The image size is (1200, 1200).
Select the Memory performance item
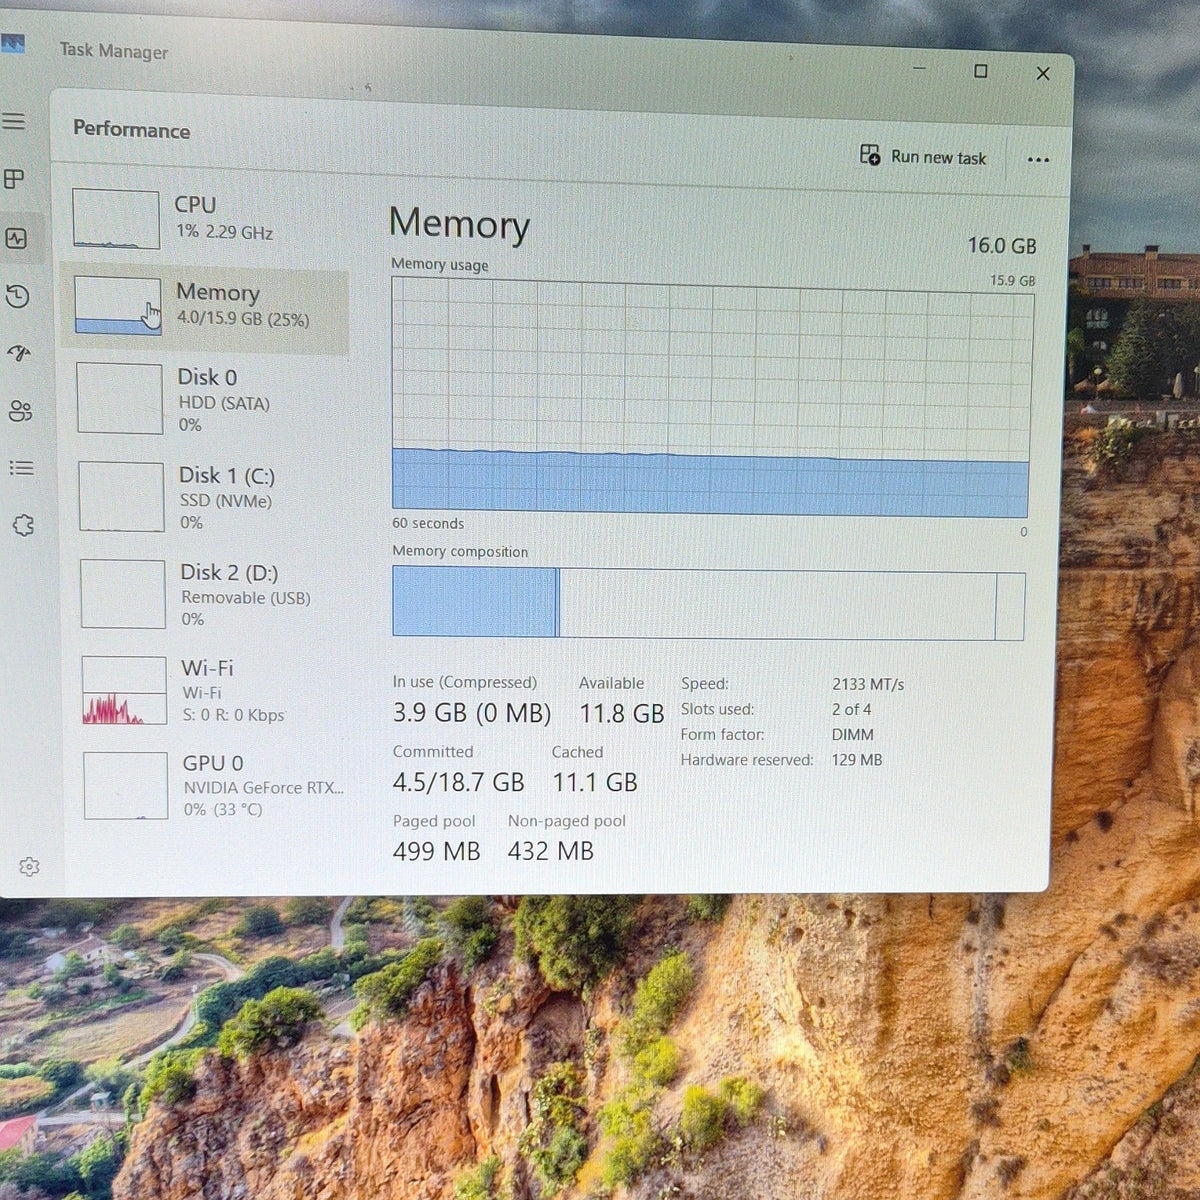[x=206, y=308]
